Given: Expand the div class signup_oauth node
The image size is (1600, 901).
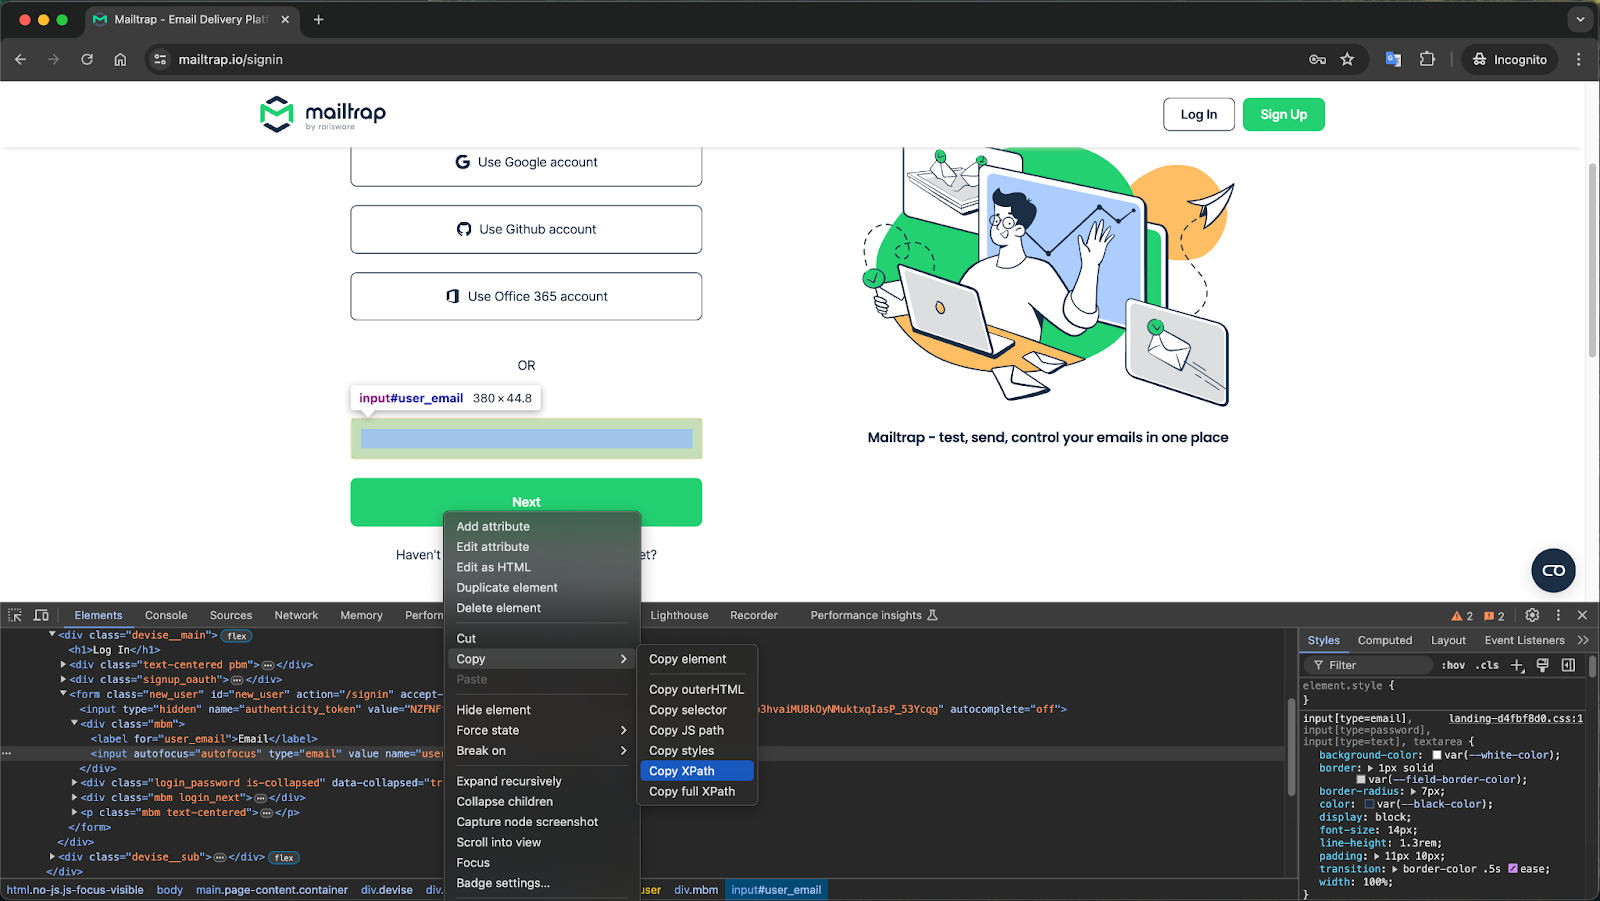Looking at the screenshot, I should [63, 679].
